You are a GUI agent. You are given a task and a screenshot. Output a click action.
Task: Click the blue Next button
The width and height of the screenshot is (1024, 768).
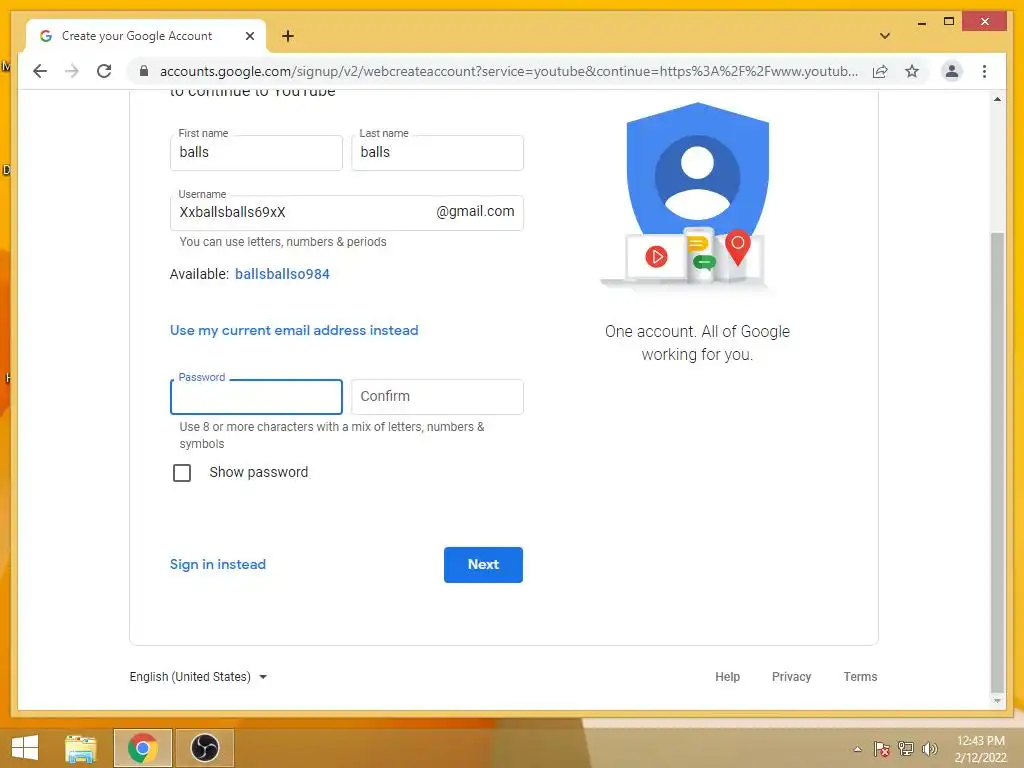(483, 565)
